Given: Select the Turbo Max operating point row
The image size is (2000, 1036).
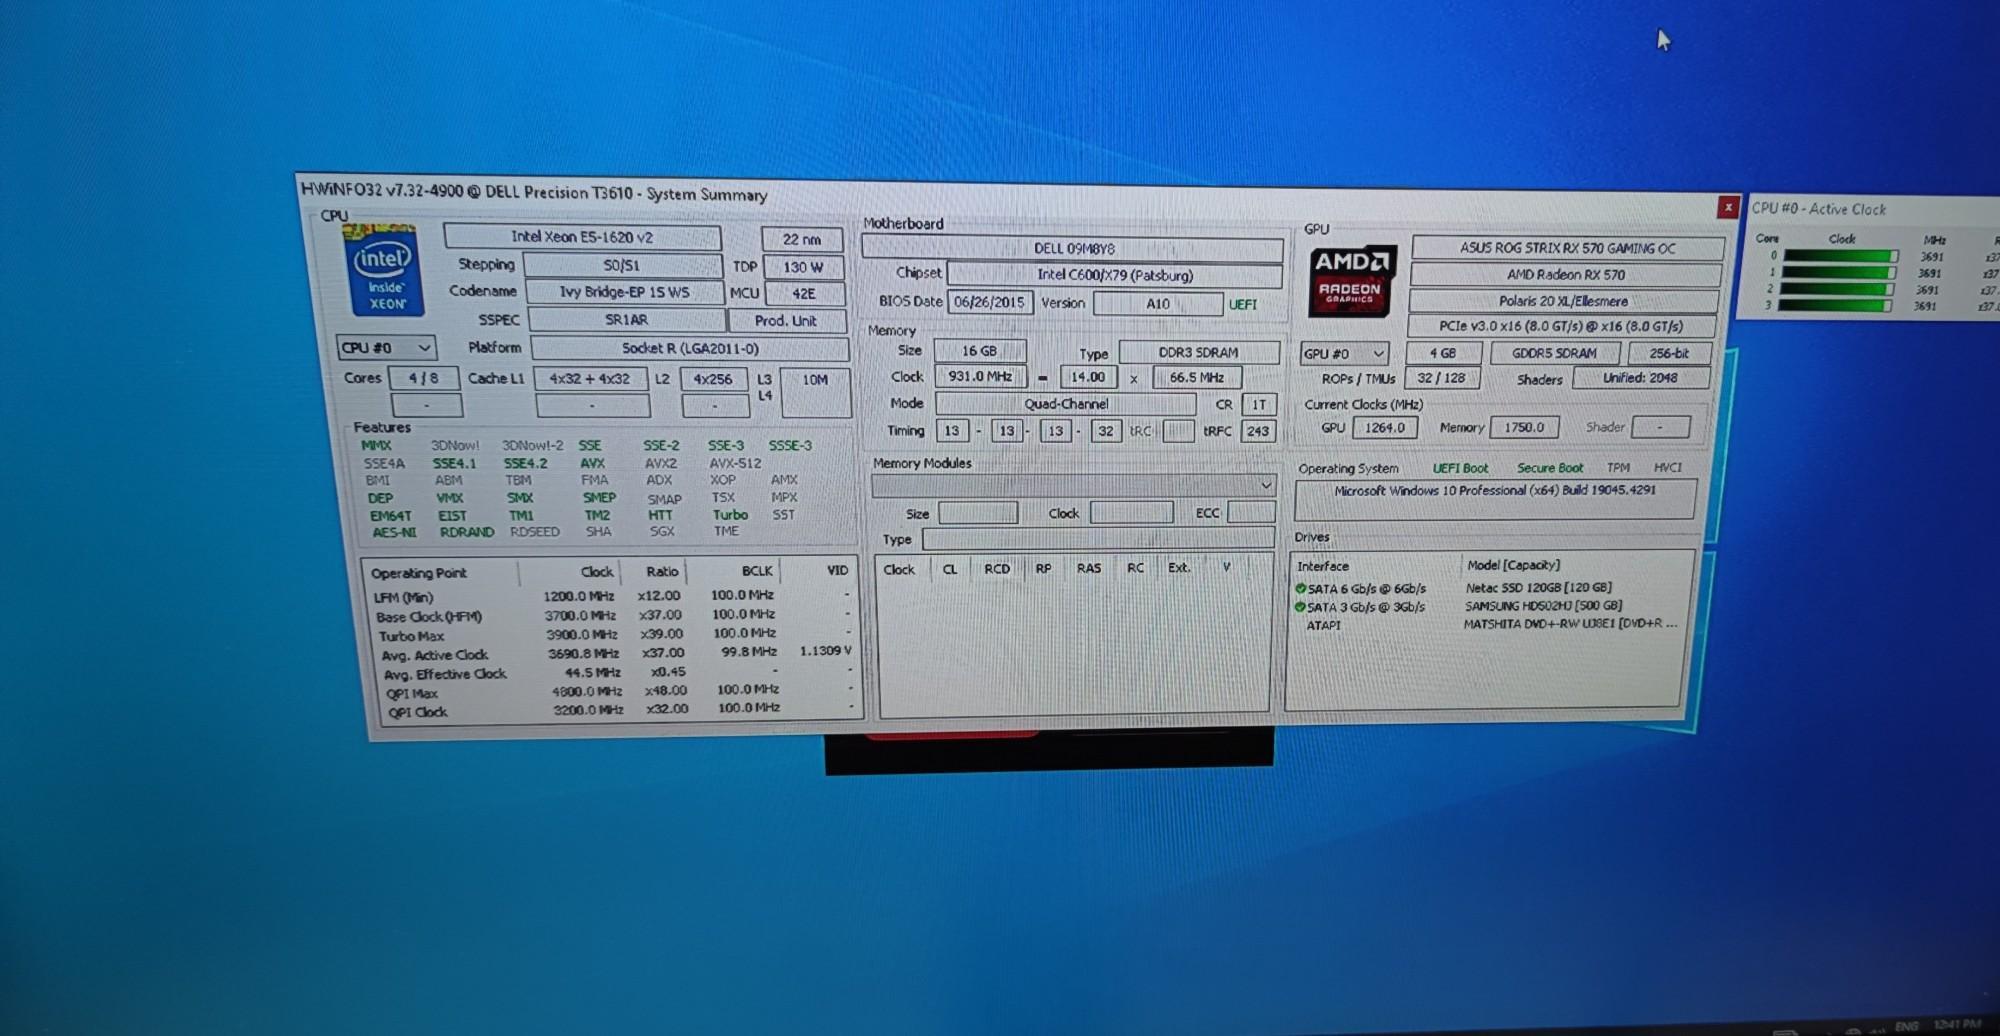Looking at the screenshot, I should pyautogui.click(x=612, y=634).
